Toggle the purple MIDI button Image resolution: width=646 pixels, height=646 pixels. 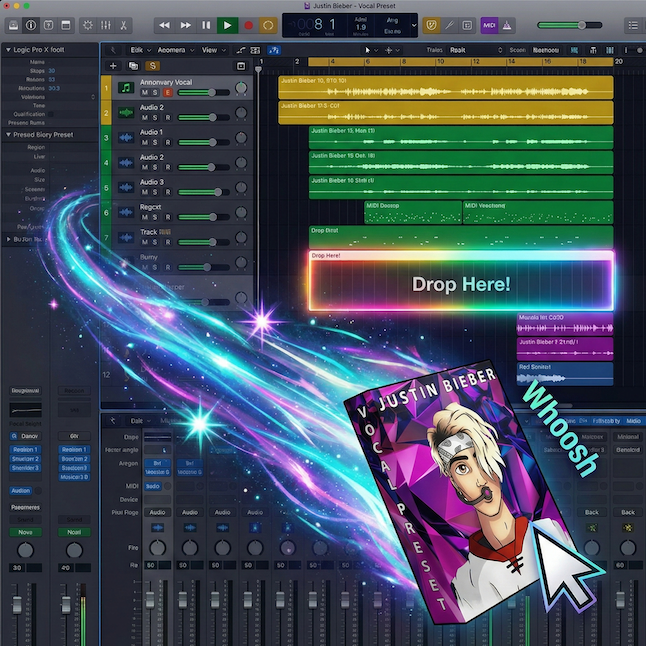[489, 26]
